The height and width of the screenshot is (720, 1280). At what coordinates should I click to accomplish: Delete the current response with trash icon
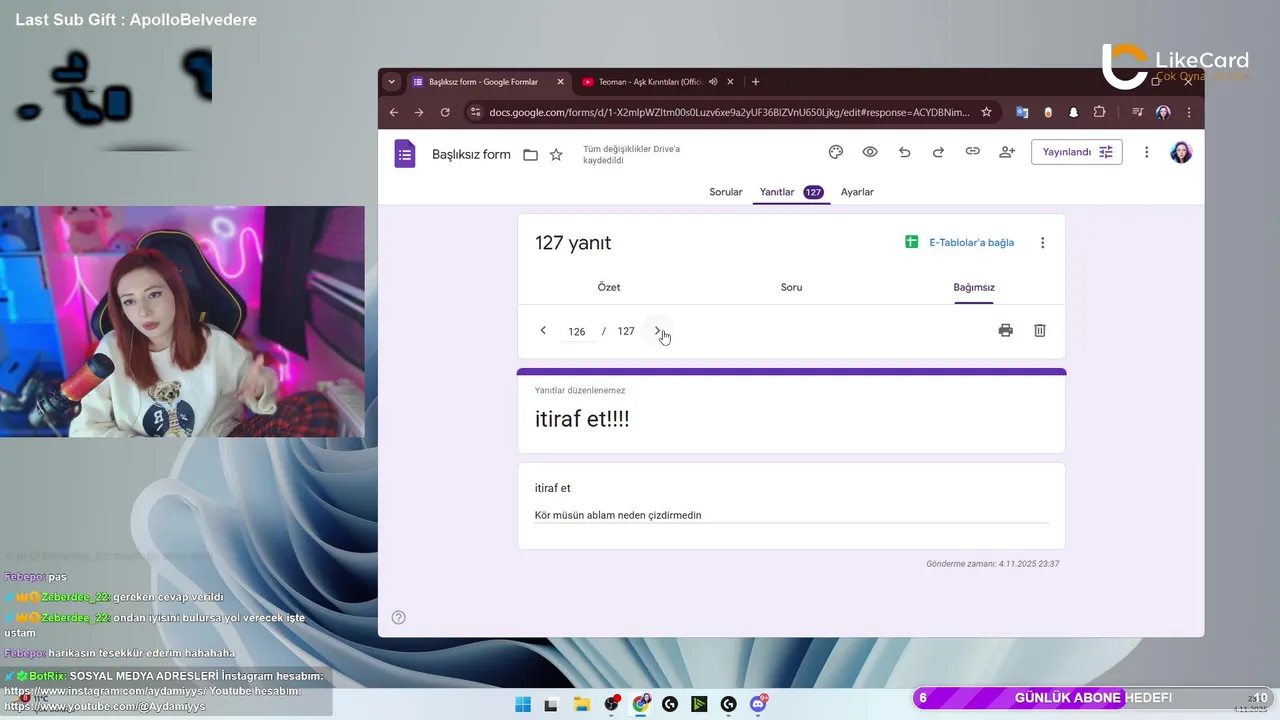click(x=1039, y=330)
